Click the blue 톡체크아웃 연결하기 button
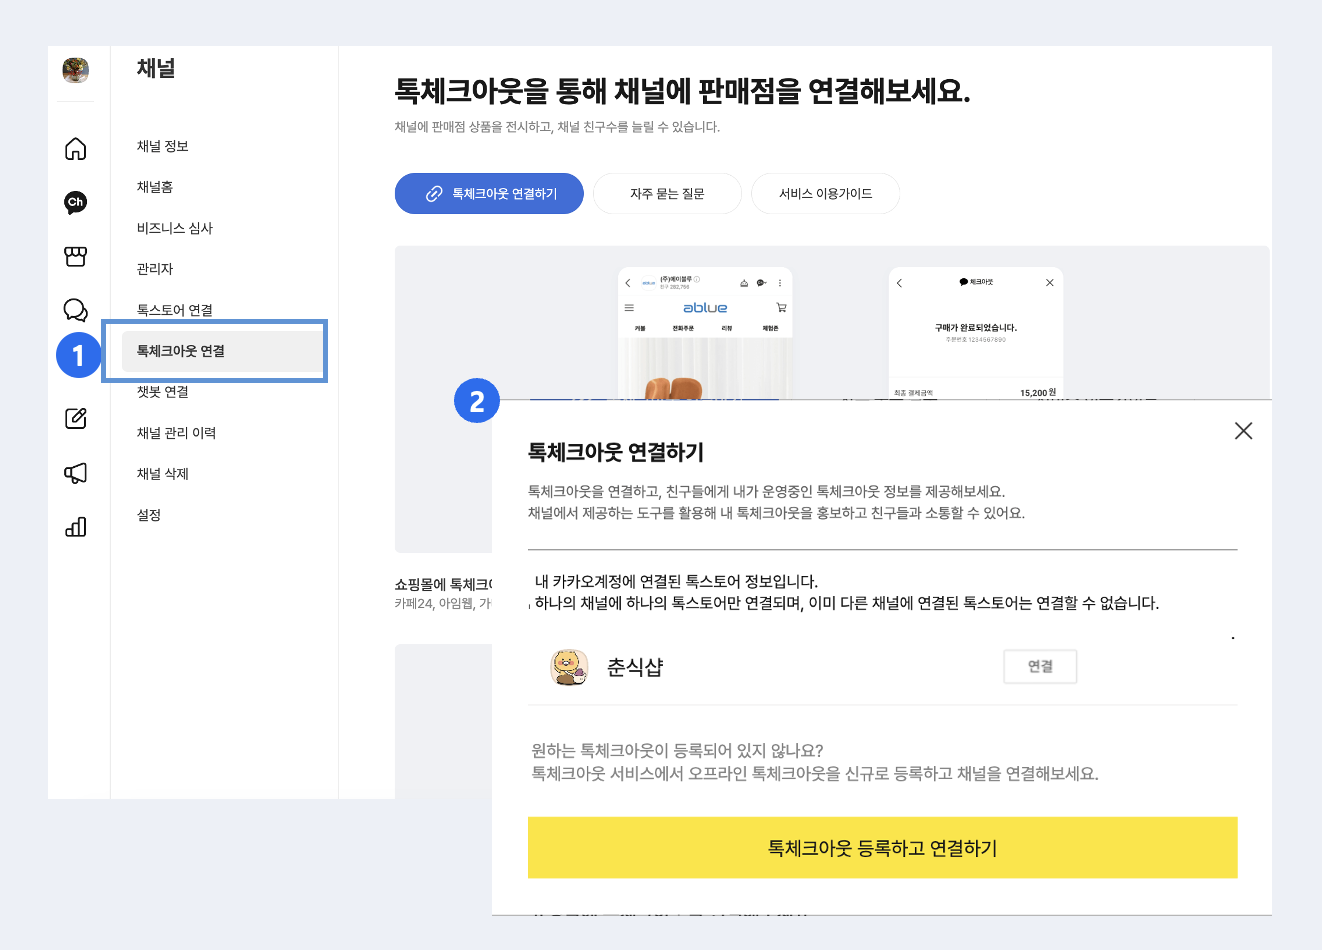This screenshot has width=1322, height=950. tap(489, 194)
